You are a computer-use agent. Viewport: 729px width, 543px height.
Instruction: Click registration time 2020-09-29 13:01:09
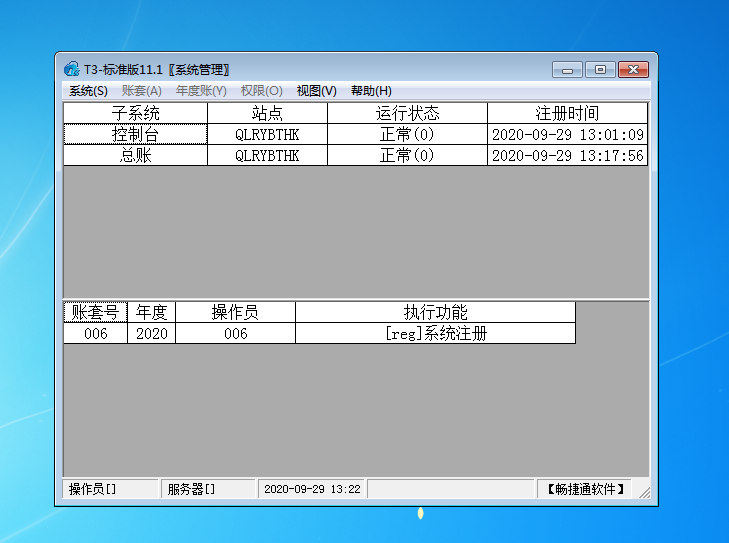point(567,134)
